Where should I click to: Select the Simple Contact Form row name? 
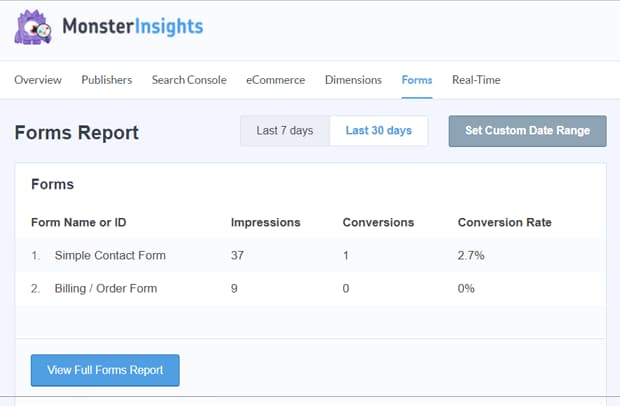point(110,255)
